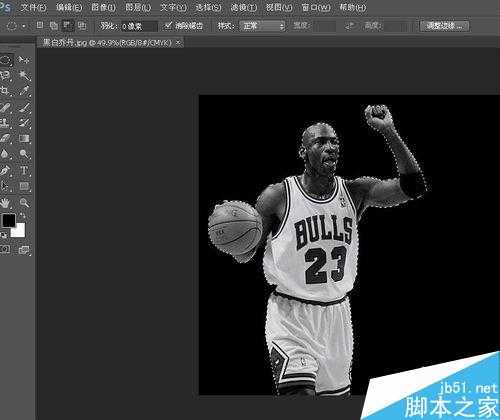Image resolution: width=500 pixels, height=420 pixels.
Task: Select the Crop tool
Action: click(5, 91)
